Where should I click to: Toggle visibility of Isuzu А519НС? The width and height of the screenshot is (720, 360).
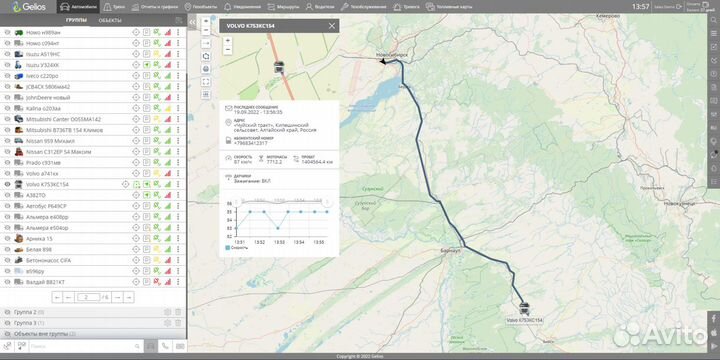coord(7,54)
